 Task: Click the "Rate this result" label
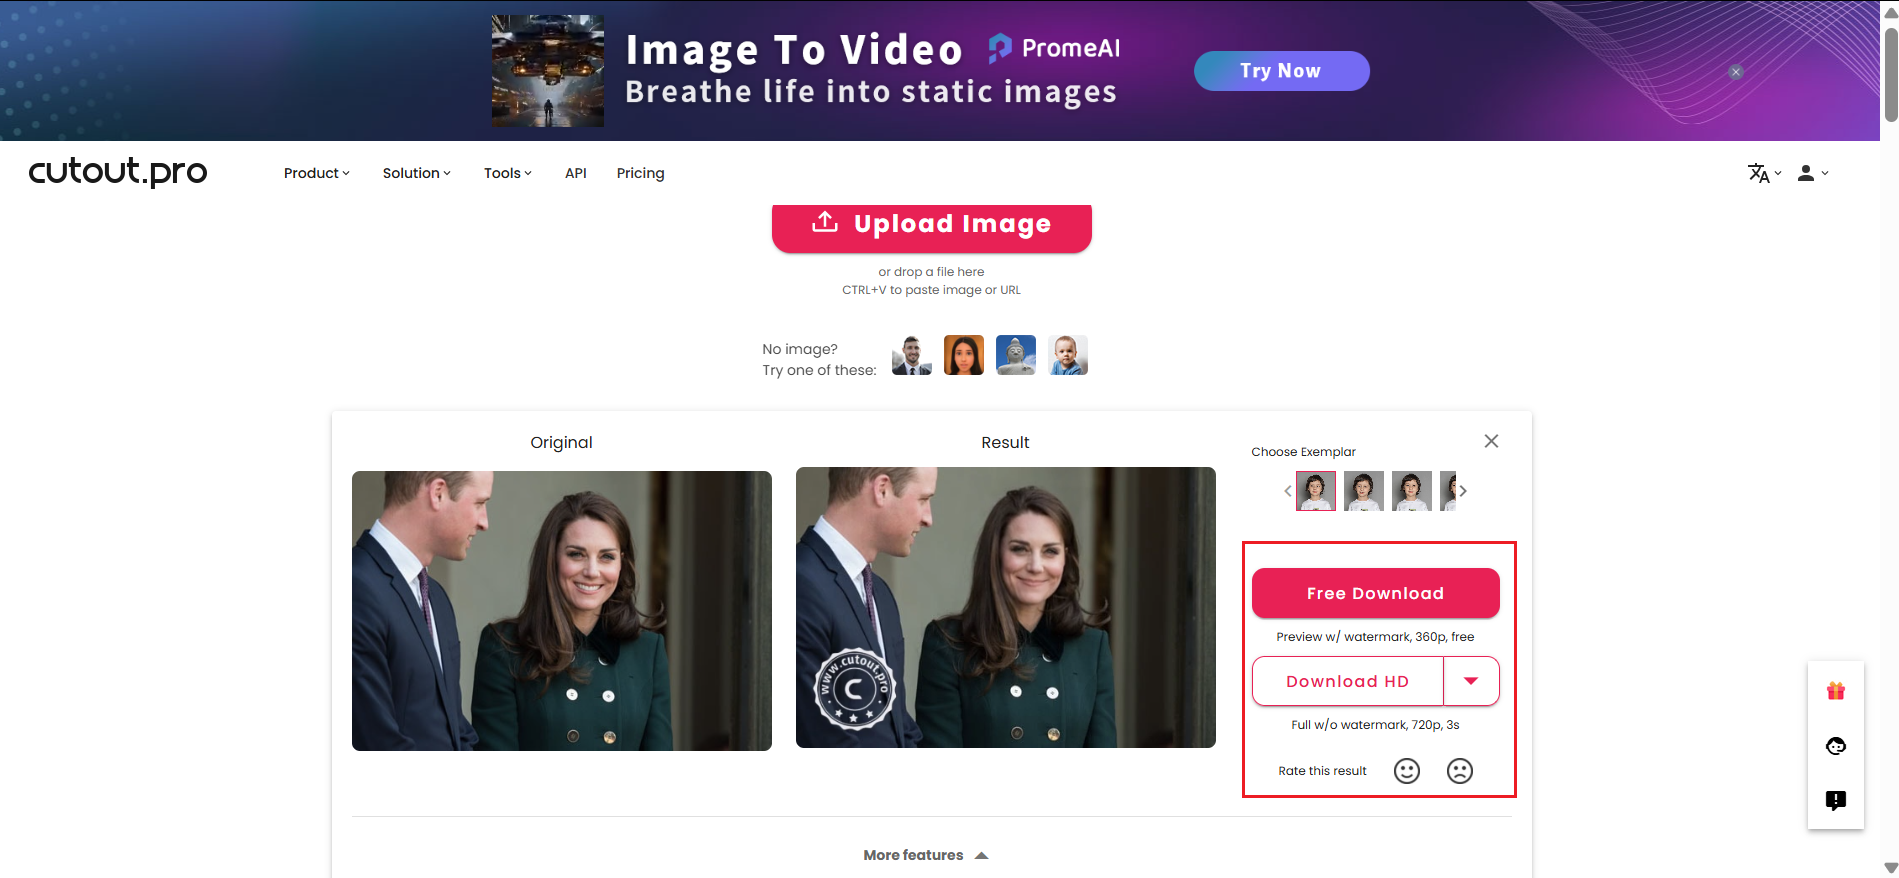[x=1322, y=771]
